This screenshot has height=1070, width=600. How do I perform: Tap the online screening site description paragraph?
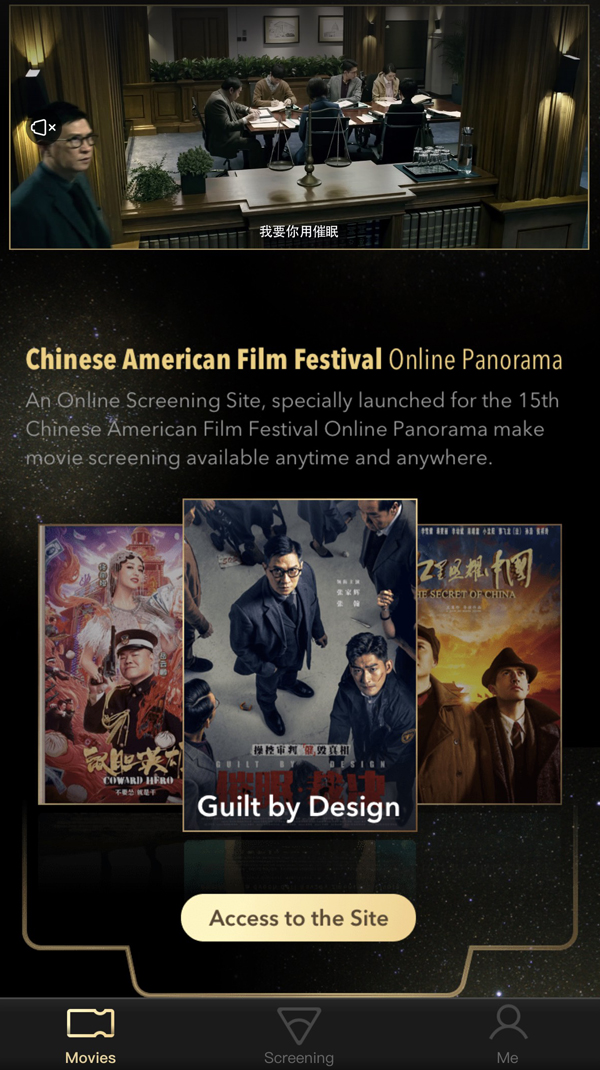pyautogui.click(x=292, y=429)
